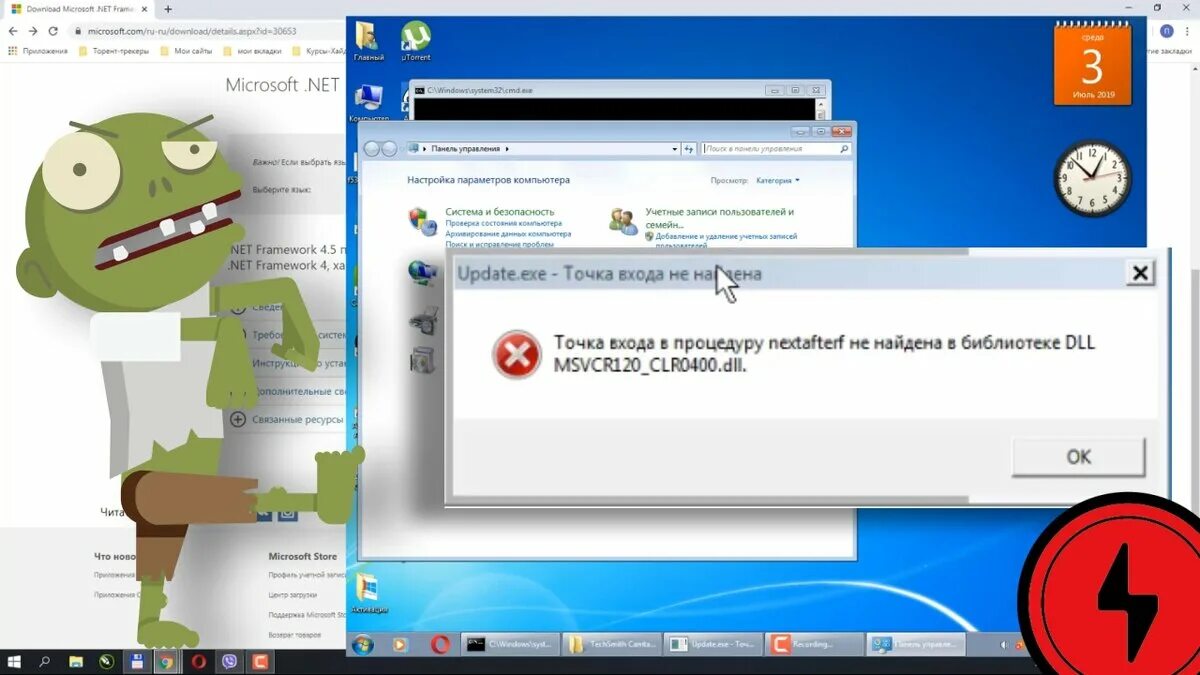1200x675 pixels.
Task: Click Панель управления in address breadcrumb
Action: point(467,149)
